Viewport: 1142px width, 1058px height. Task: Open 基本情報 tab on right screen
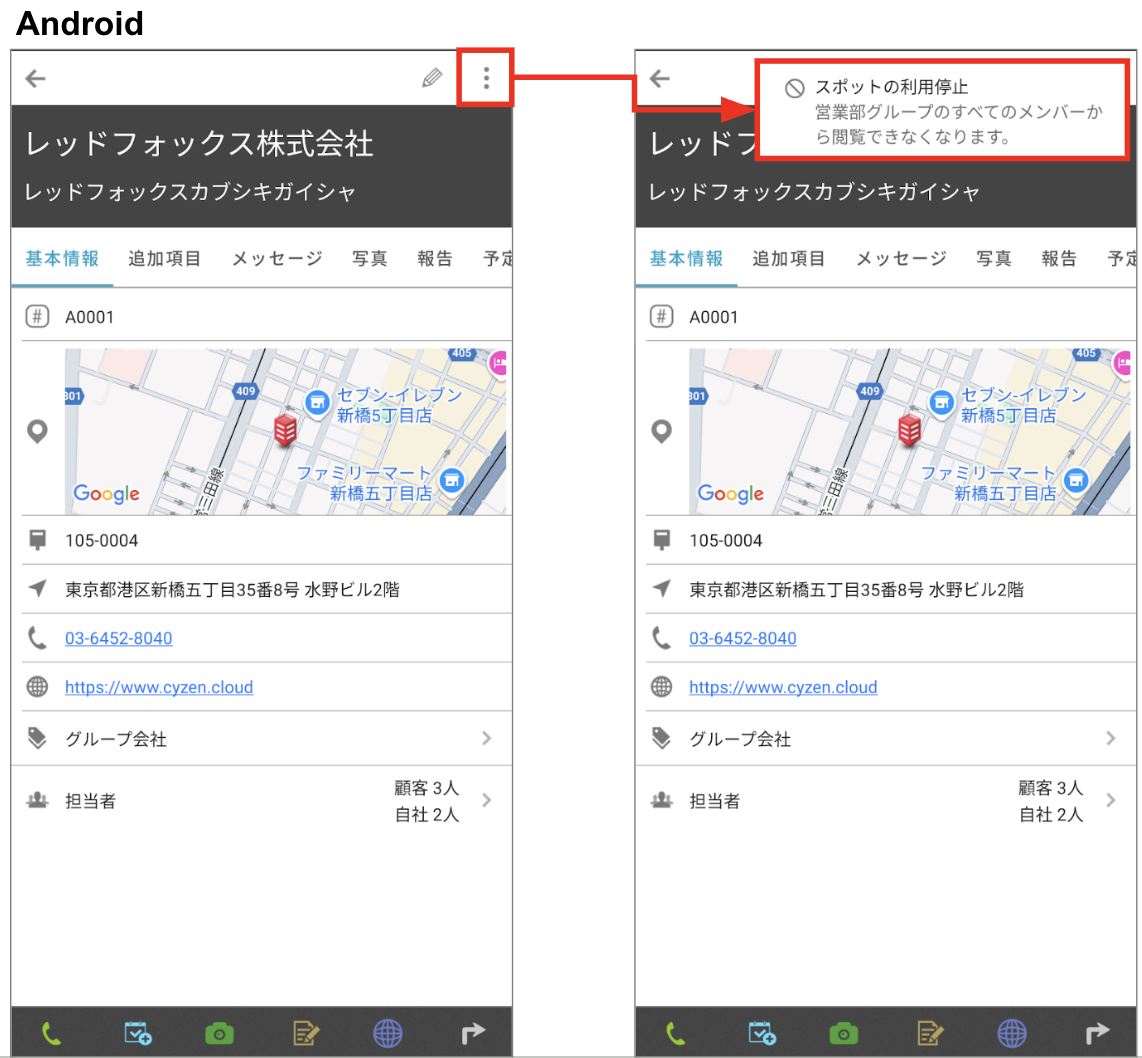pyautogui.click(x=686, y=258)
